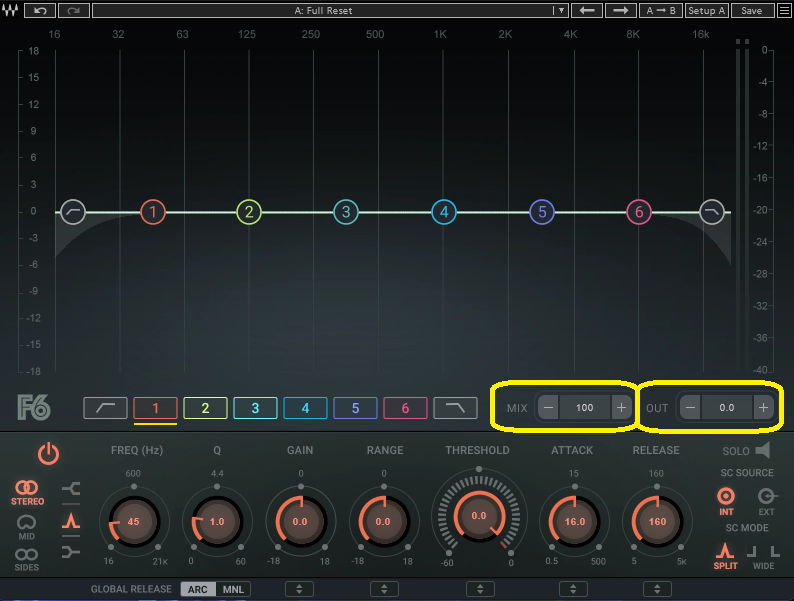Select band 3 tab
794x601 pixels.
click(x=255, y=408)
